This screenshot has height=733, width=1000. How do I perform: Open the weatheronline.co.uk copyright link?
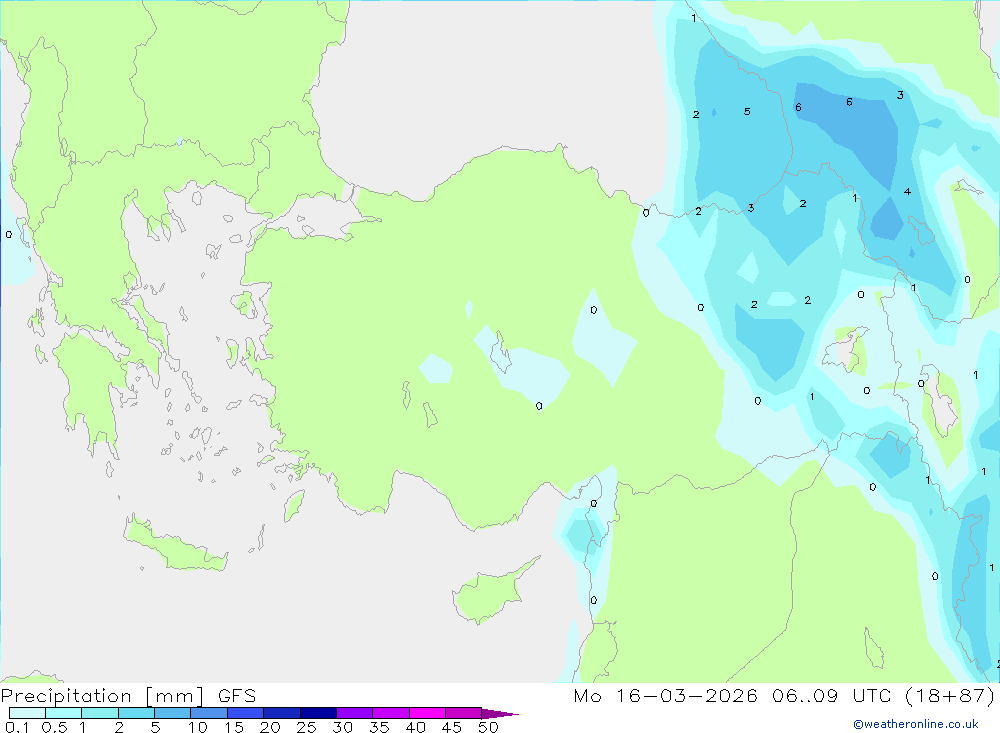(x=916, y=724)
